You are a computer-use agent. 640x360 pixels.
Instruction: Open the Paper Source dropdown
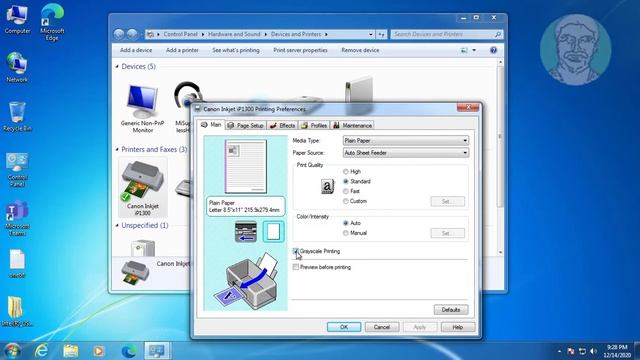406,153
